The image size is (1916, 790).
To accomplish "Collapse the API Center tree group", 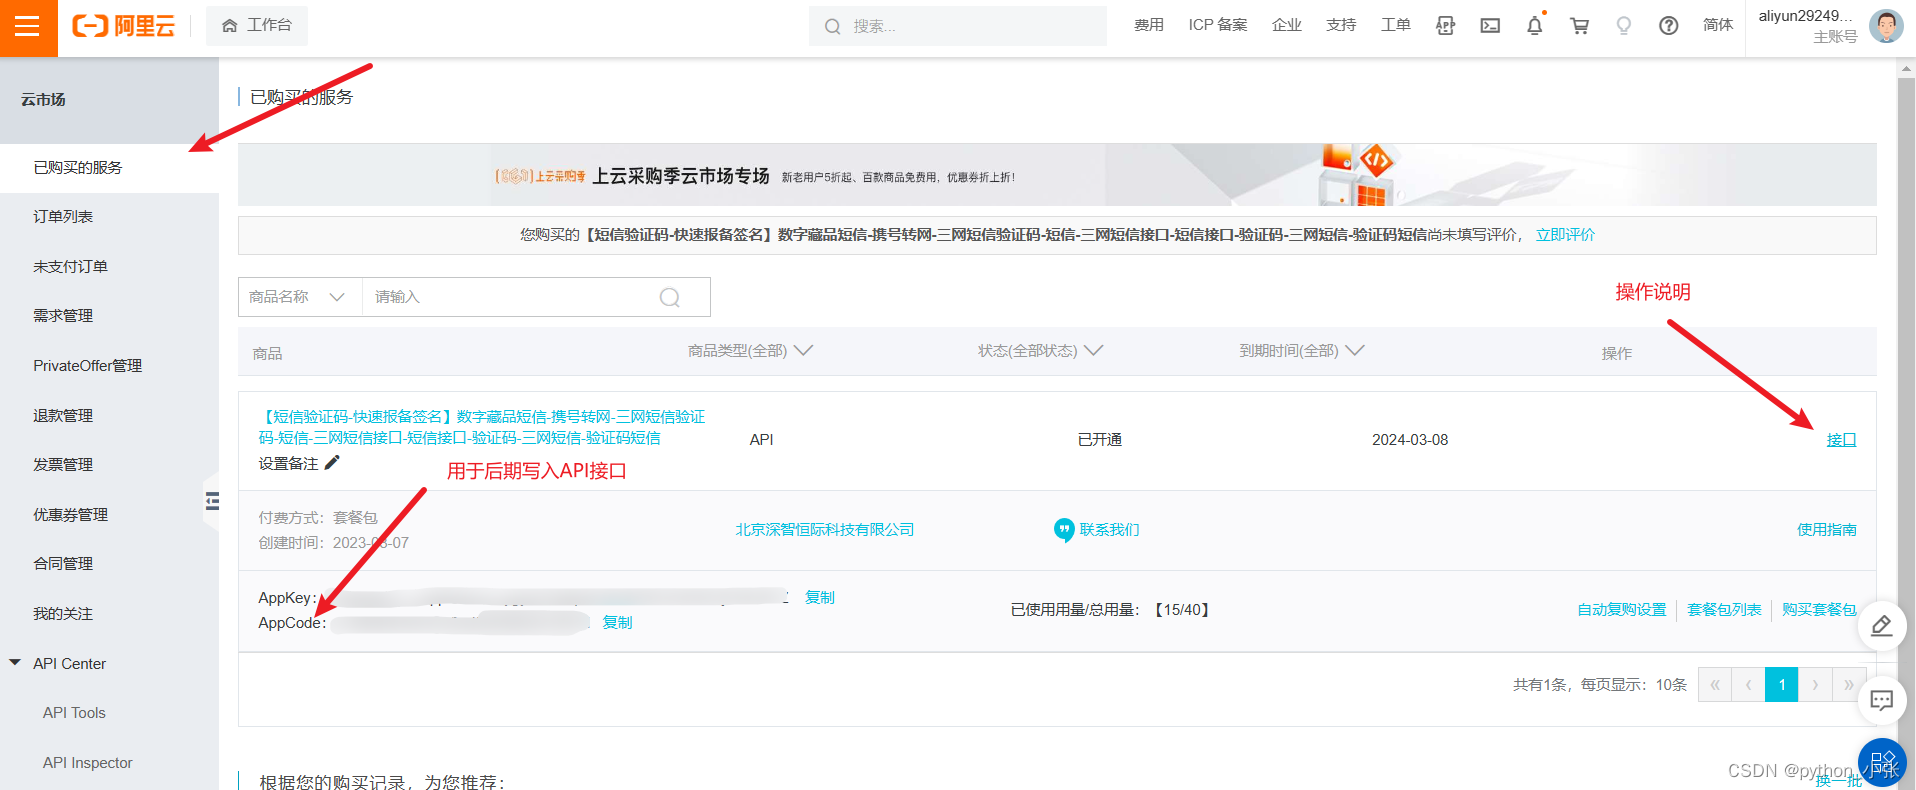I will click(15, 663).
